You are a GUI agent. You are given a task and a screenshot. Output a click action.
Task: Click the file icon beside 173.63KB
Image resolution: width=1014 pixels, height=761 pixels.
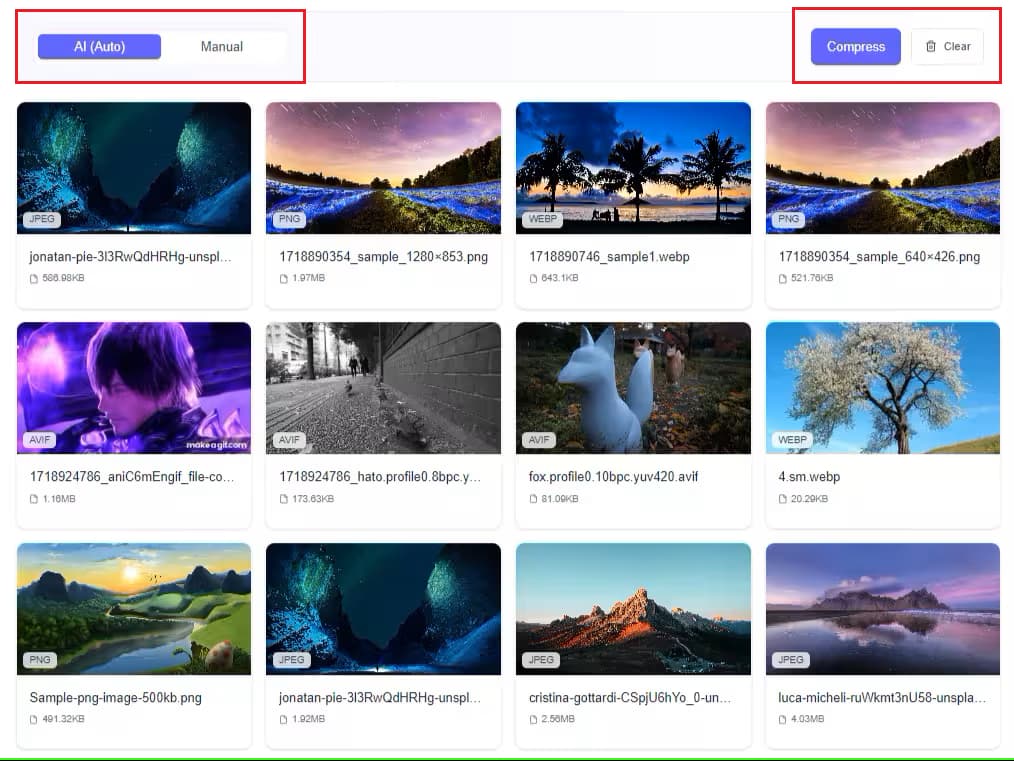point(283,499)
